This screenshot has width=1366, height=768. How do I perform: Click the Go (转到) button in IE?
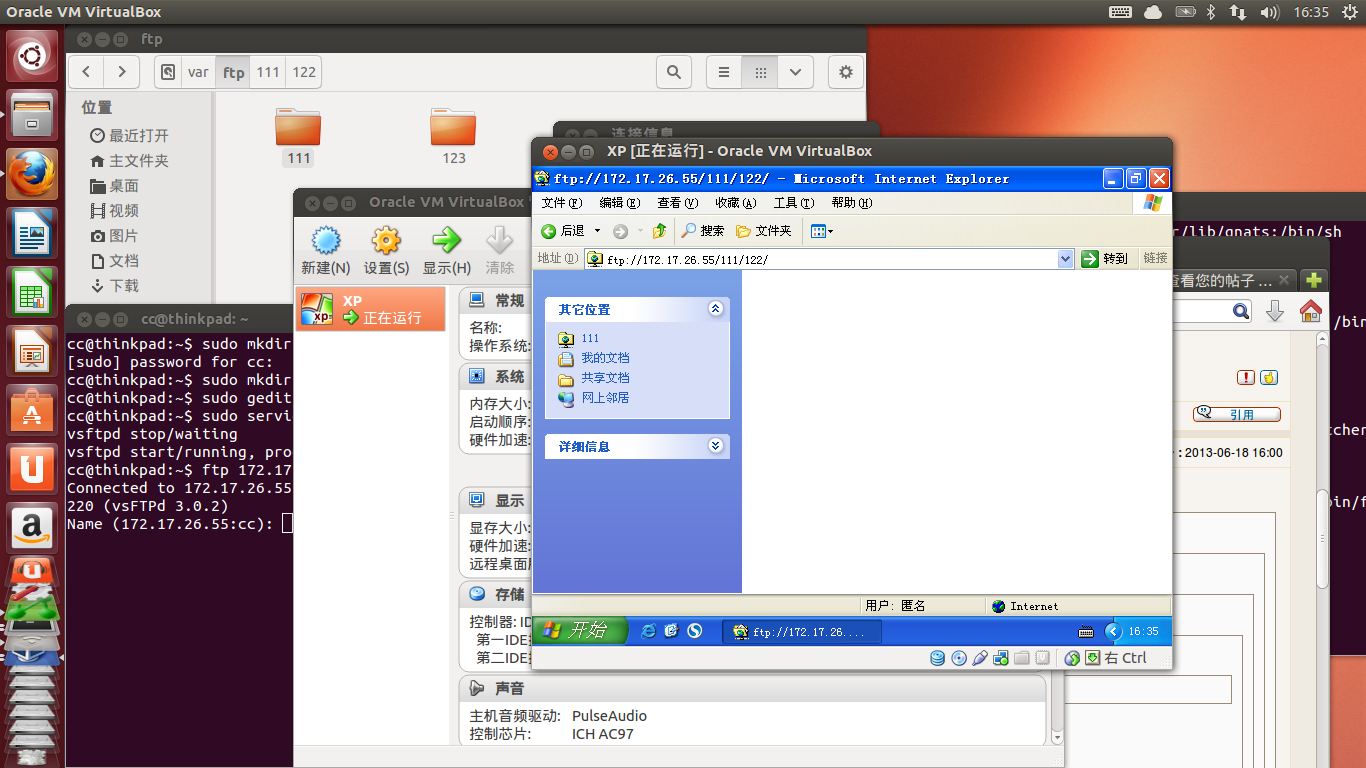tap(1105, 259)
